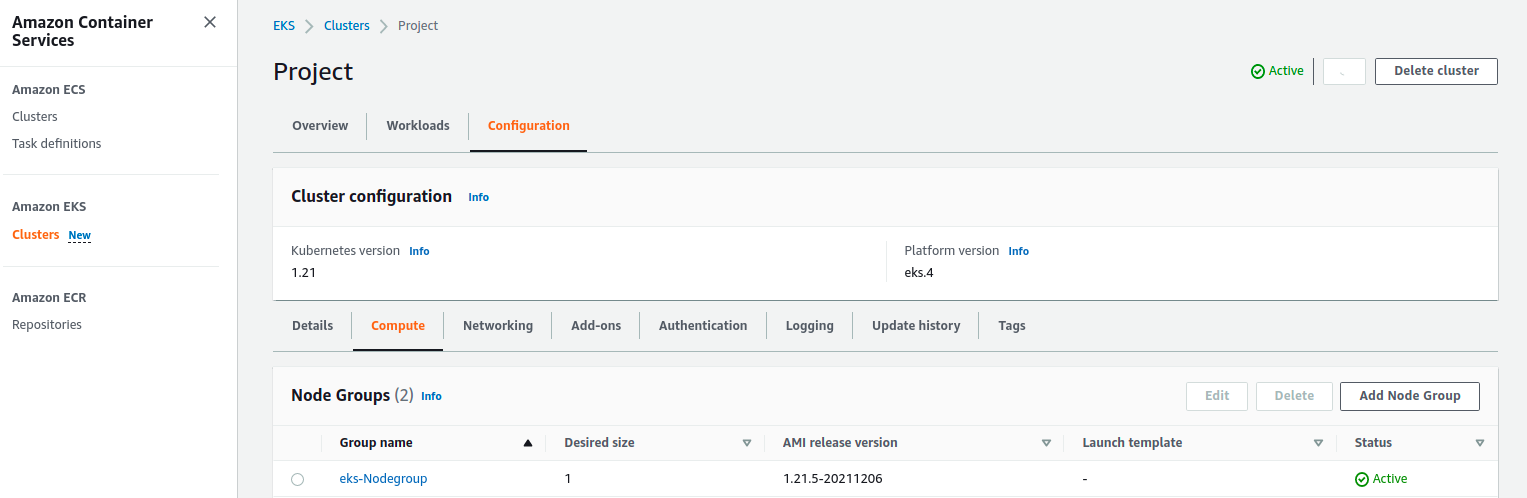Click the breadcrumb chevron after Clusters
The width and height of the screenshot is (1527, 498).
[384, 26]
